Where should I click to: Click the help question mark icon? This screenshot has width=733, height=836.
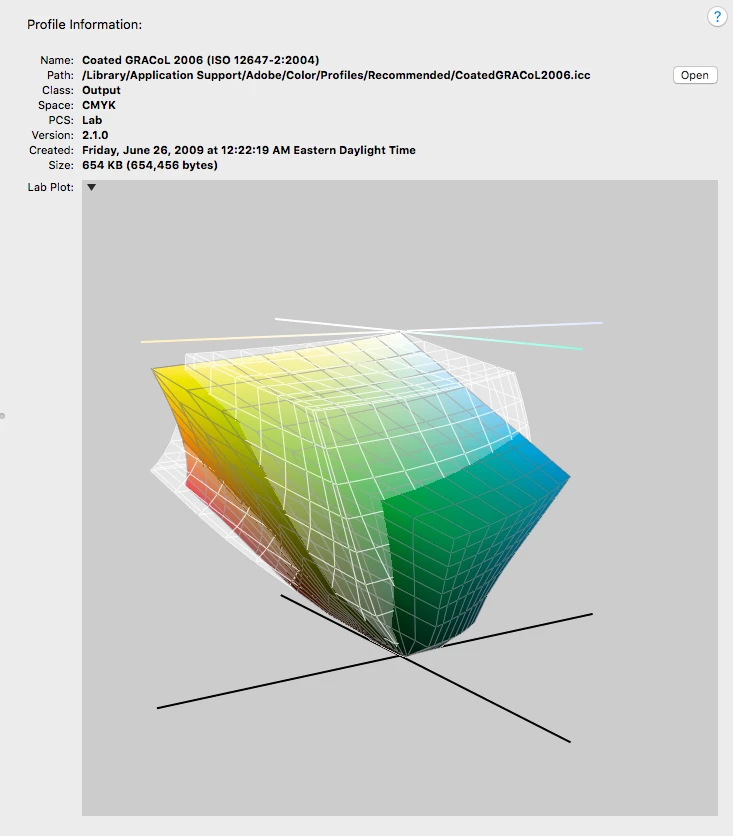click(x=717, y=17)
